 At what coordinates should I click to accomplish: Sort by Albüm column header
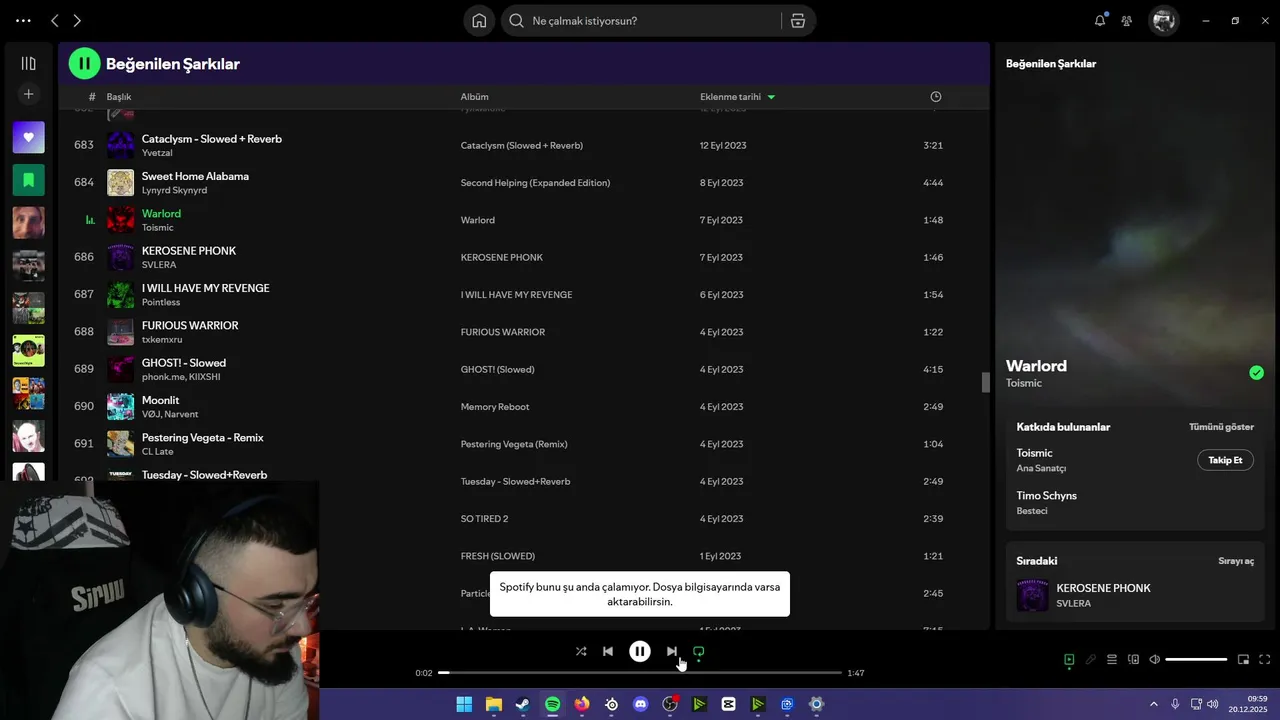click(x=474, y=97)
